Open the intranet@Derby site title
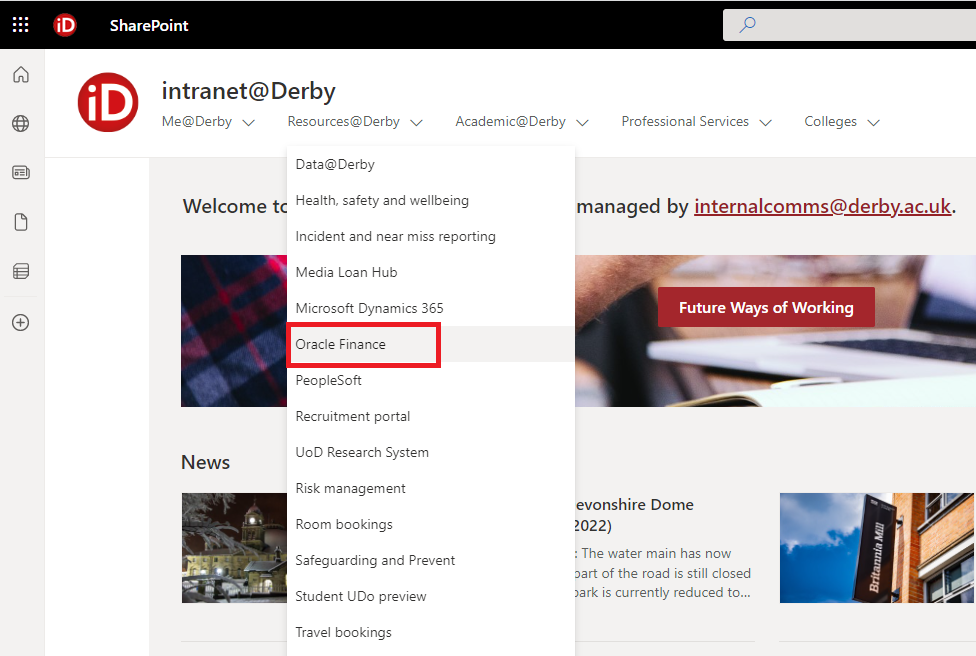This screenshot has height=656, width=976. (x=248, y=91)
